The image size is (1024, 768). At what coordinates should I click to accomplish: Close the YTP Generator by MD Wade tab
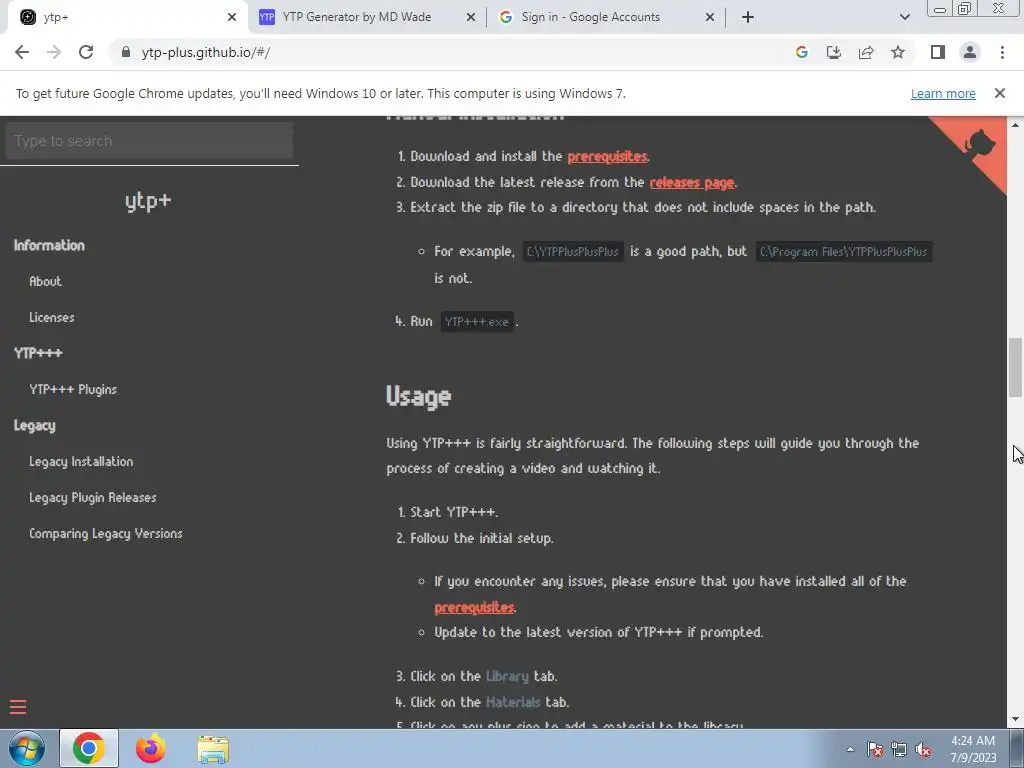coord(470,18)
